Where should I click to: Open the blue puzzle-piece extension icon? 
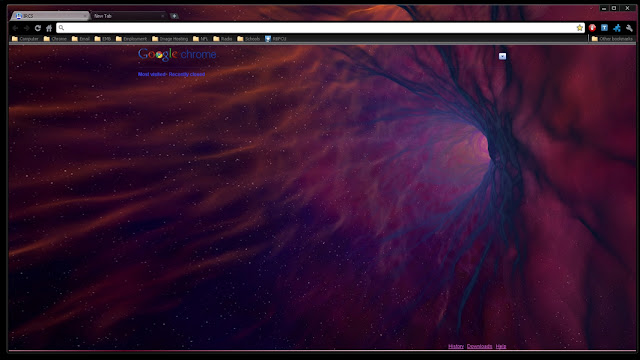coord(617,28)
